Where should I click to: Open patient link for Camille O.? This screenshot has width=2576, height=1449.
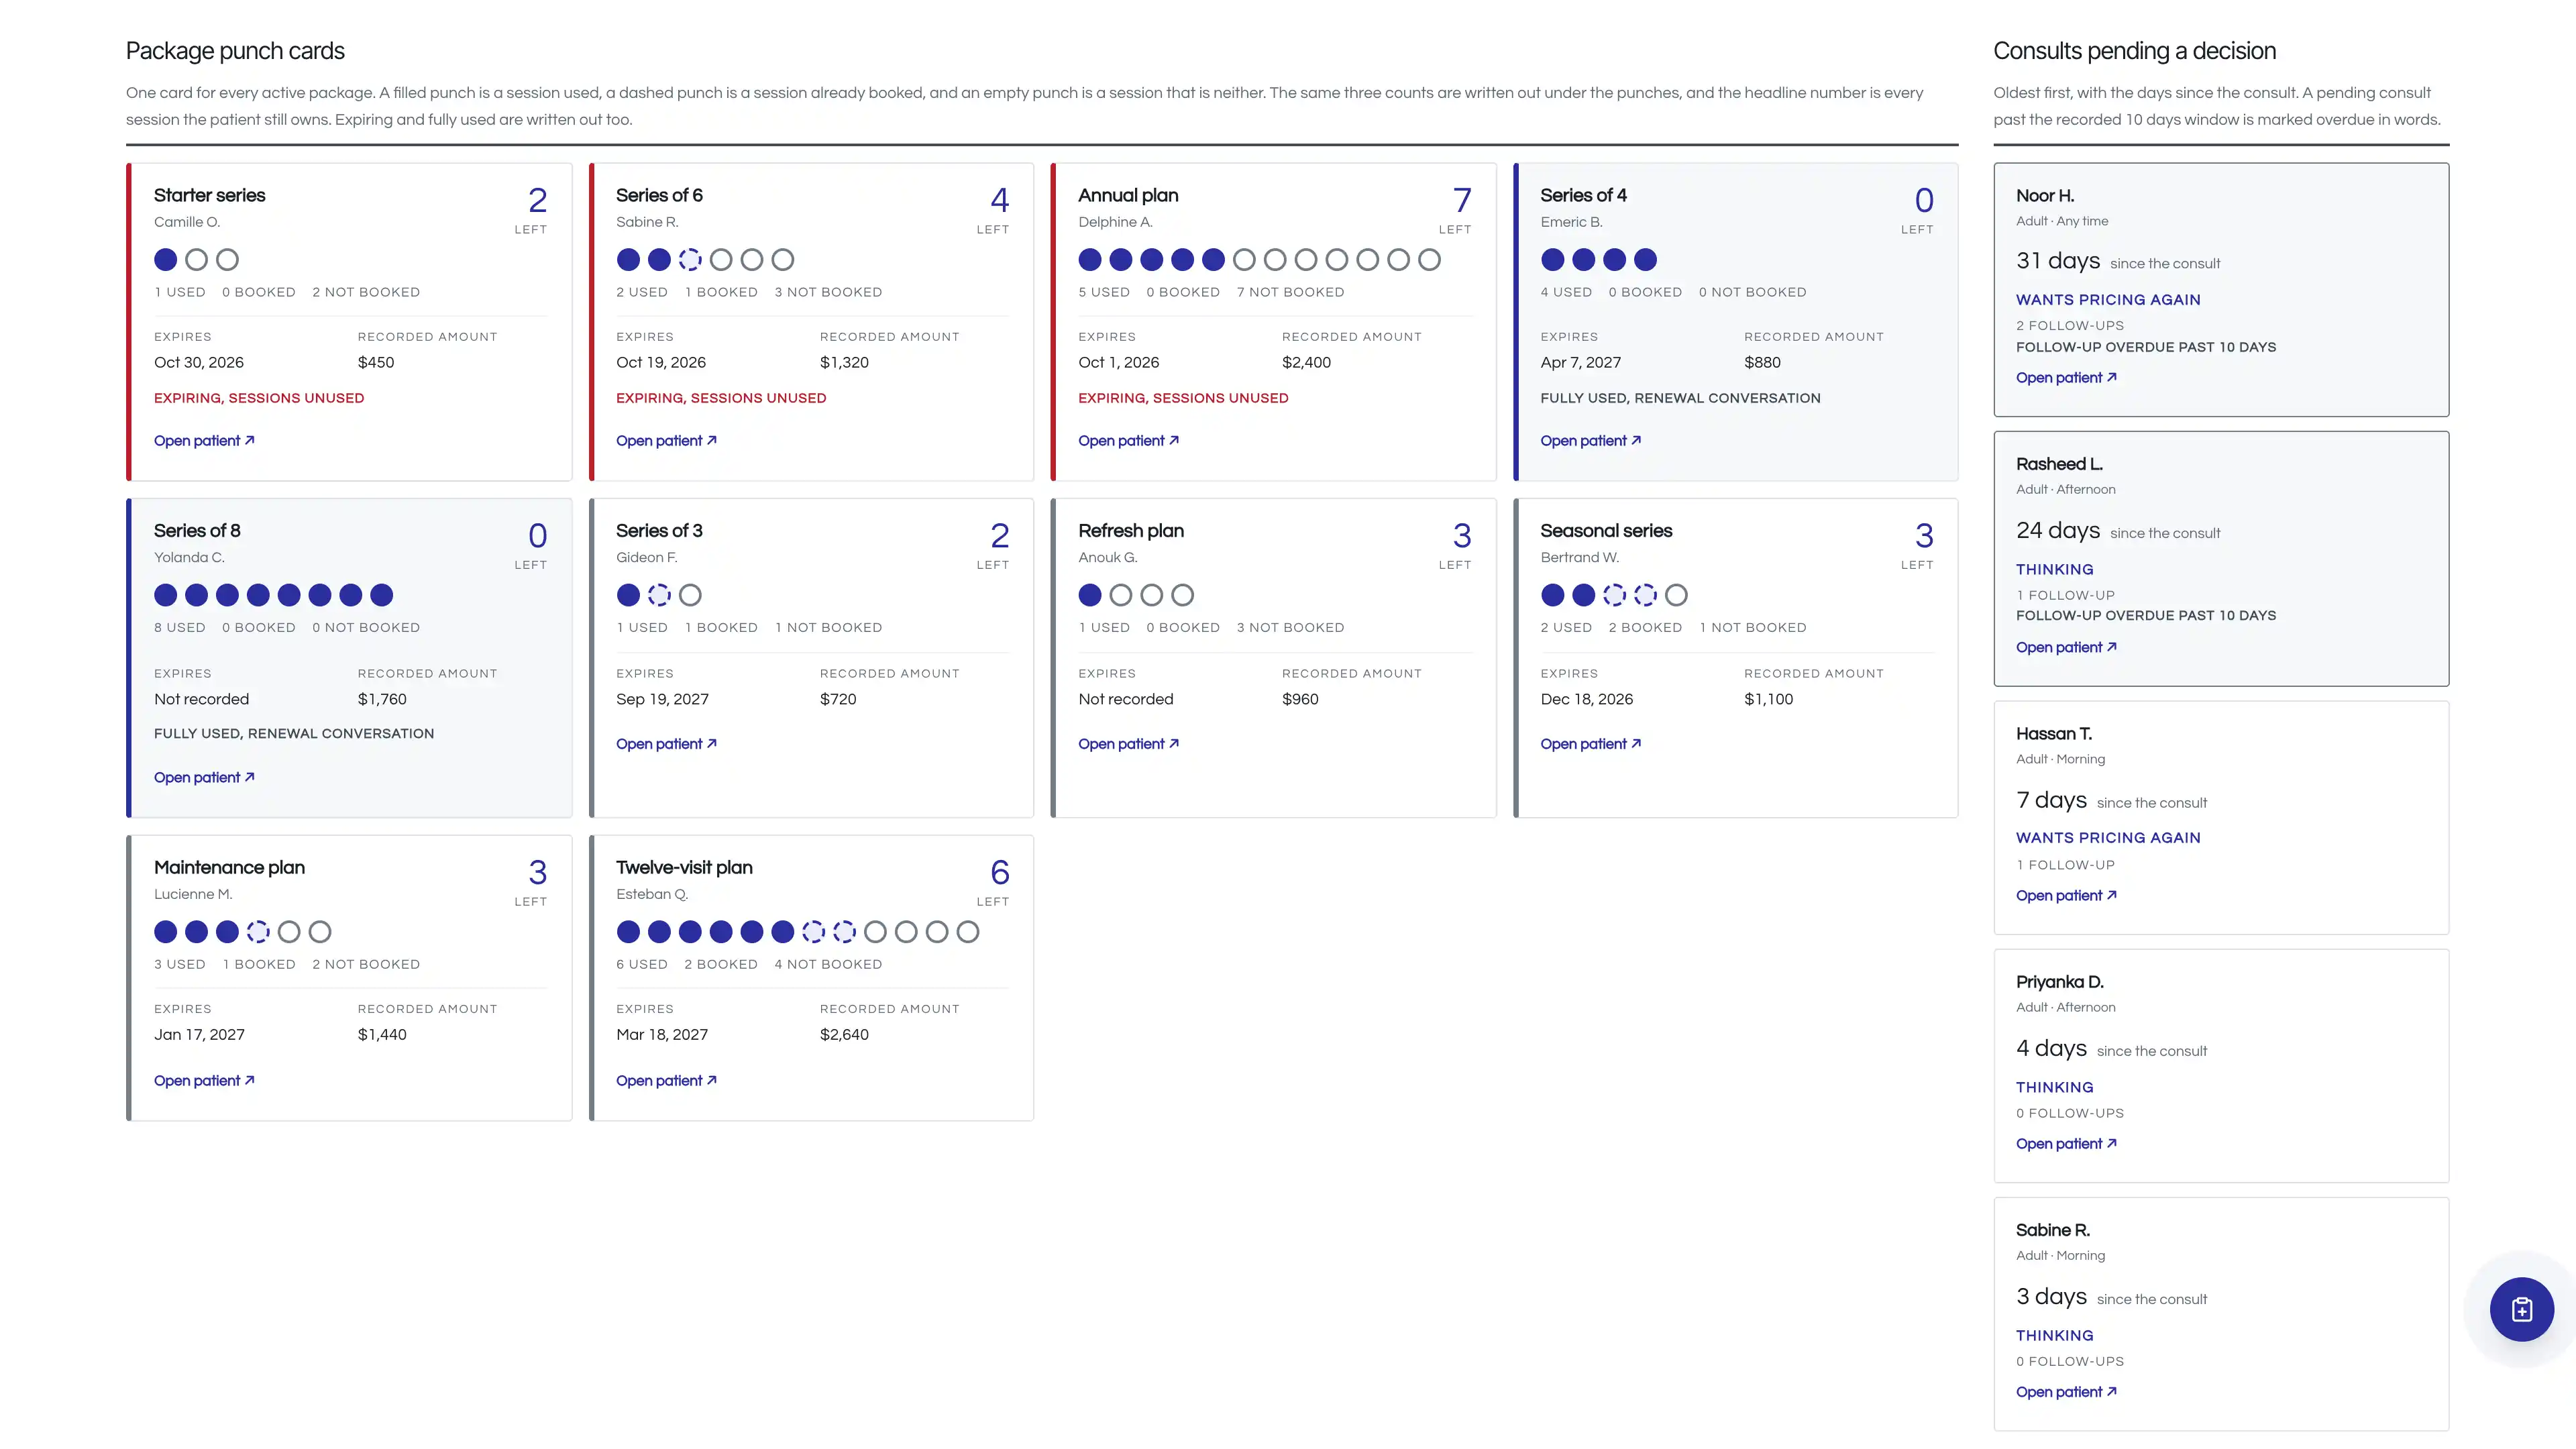[204, 441]
